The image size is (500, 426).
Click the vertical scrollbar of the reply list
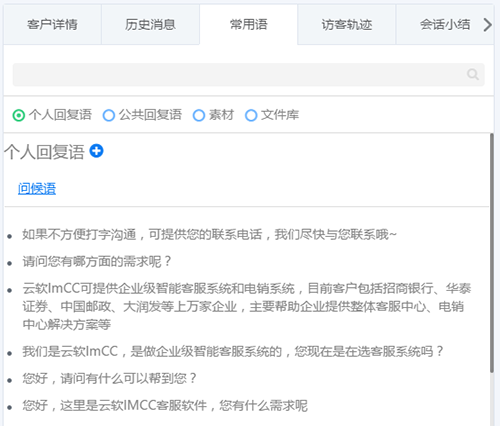[x=492, y=253]
